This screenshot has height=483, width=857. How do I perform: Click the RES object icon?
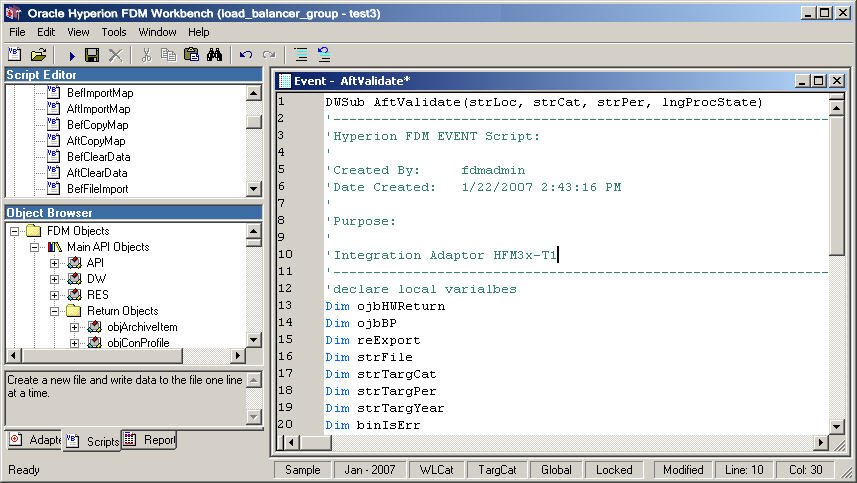[x=74, y=294]
